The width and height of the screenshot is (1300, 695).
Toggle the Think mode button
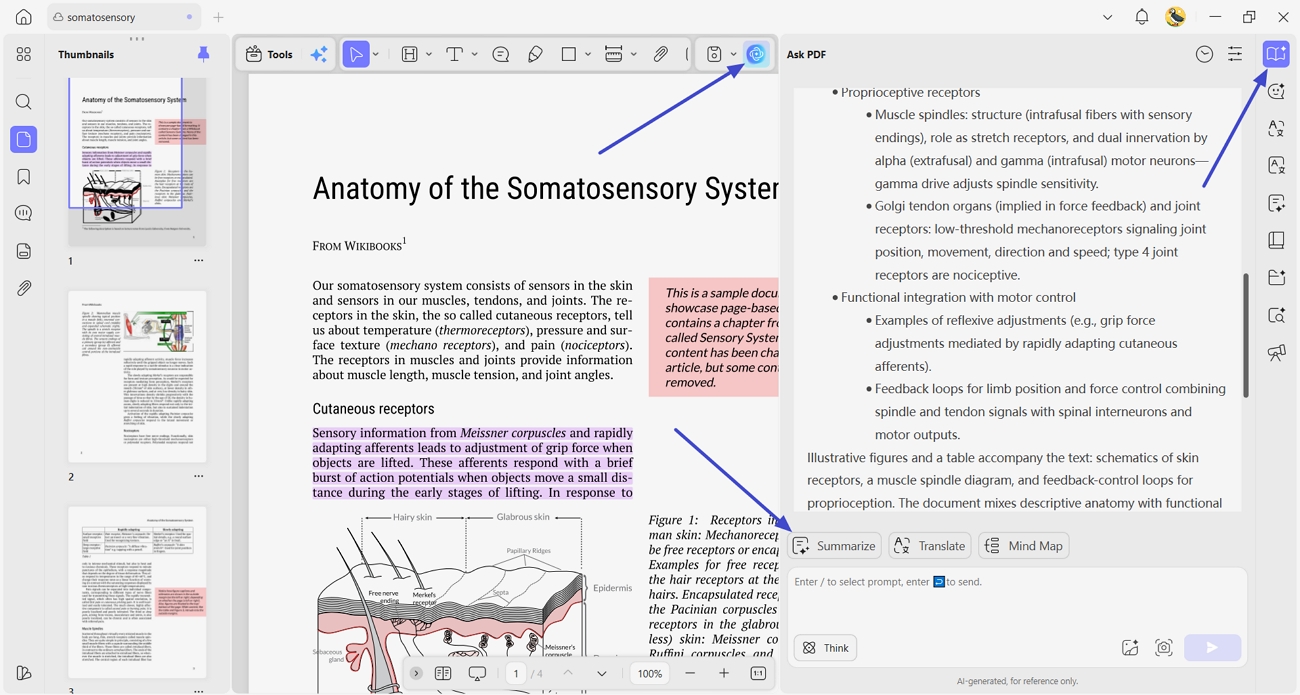point(826,648)
